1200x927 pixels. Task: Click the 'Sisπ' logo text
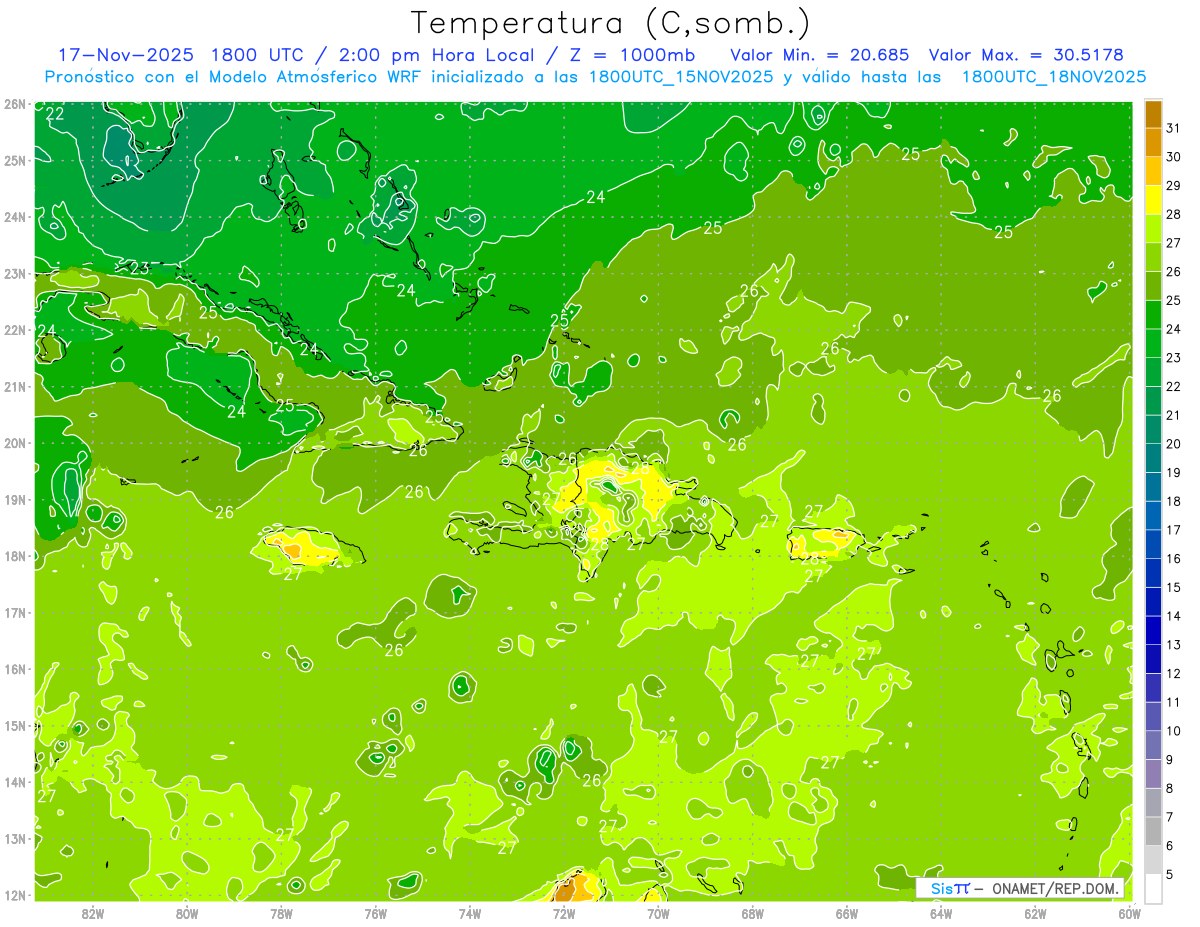949,888
